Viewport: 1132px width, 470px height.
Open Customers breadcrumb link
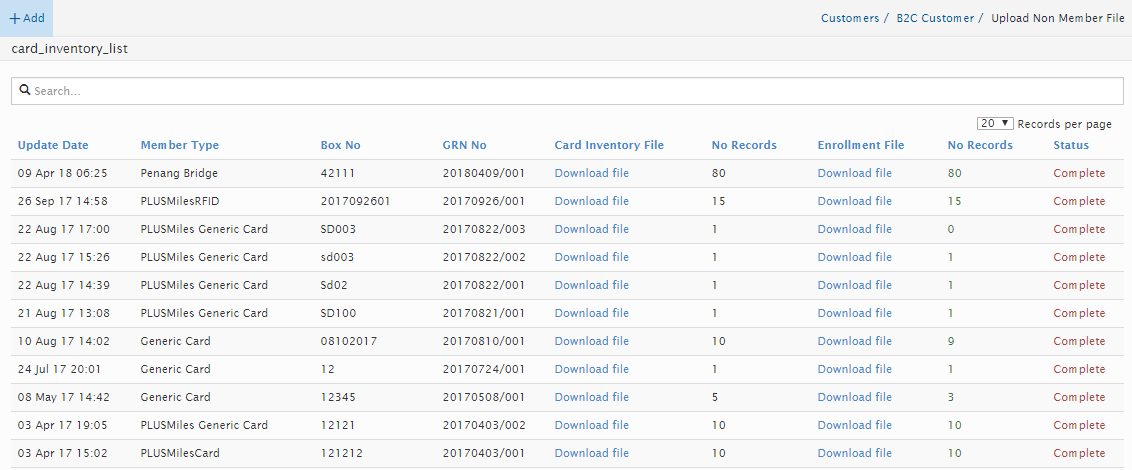850,18
